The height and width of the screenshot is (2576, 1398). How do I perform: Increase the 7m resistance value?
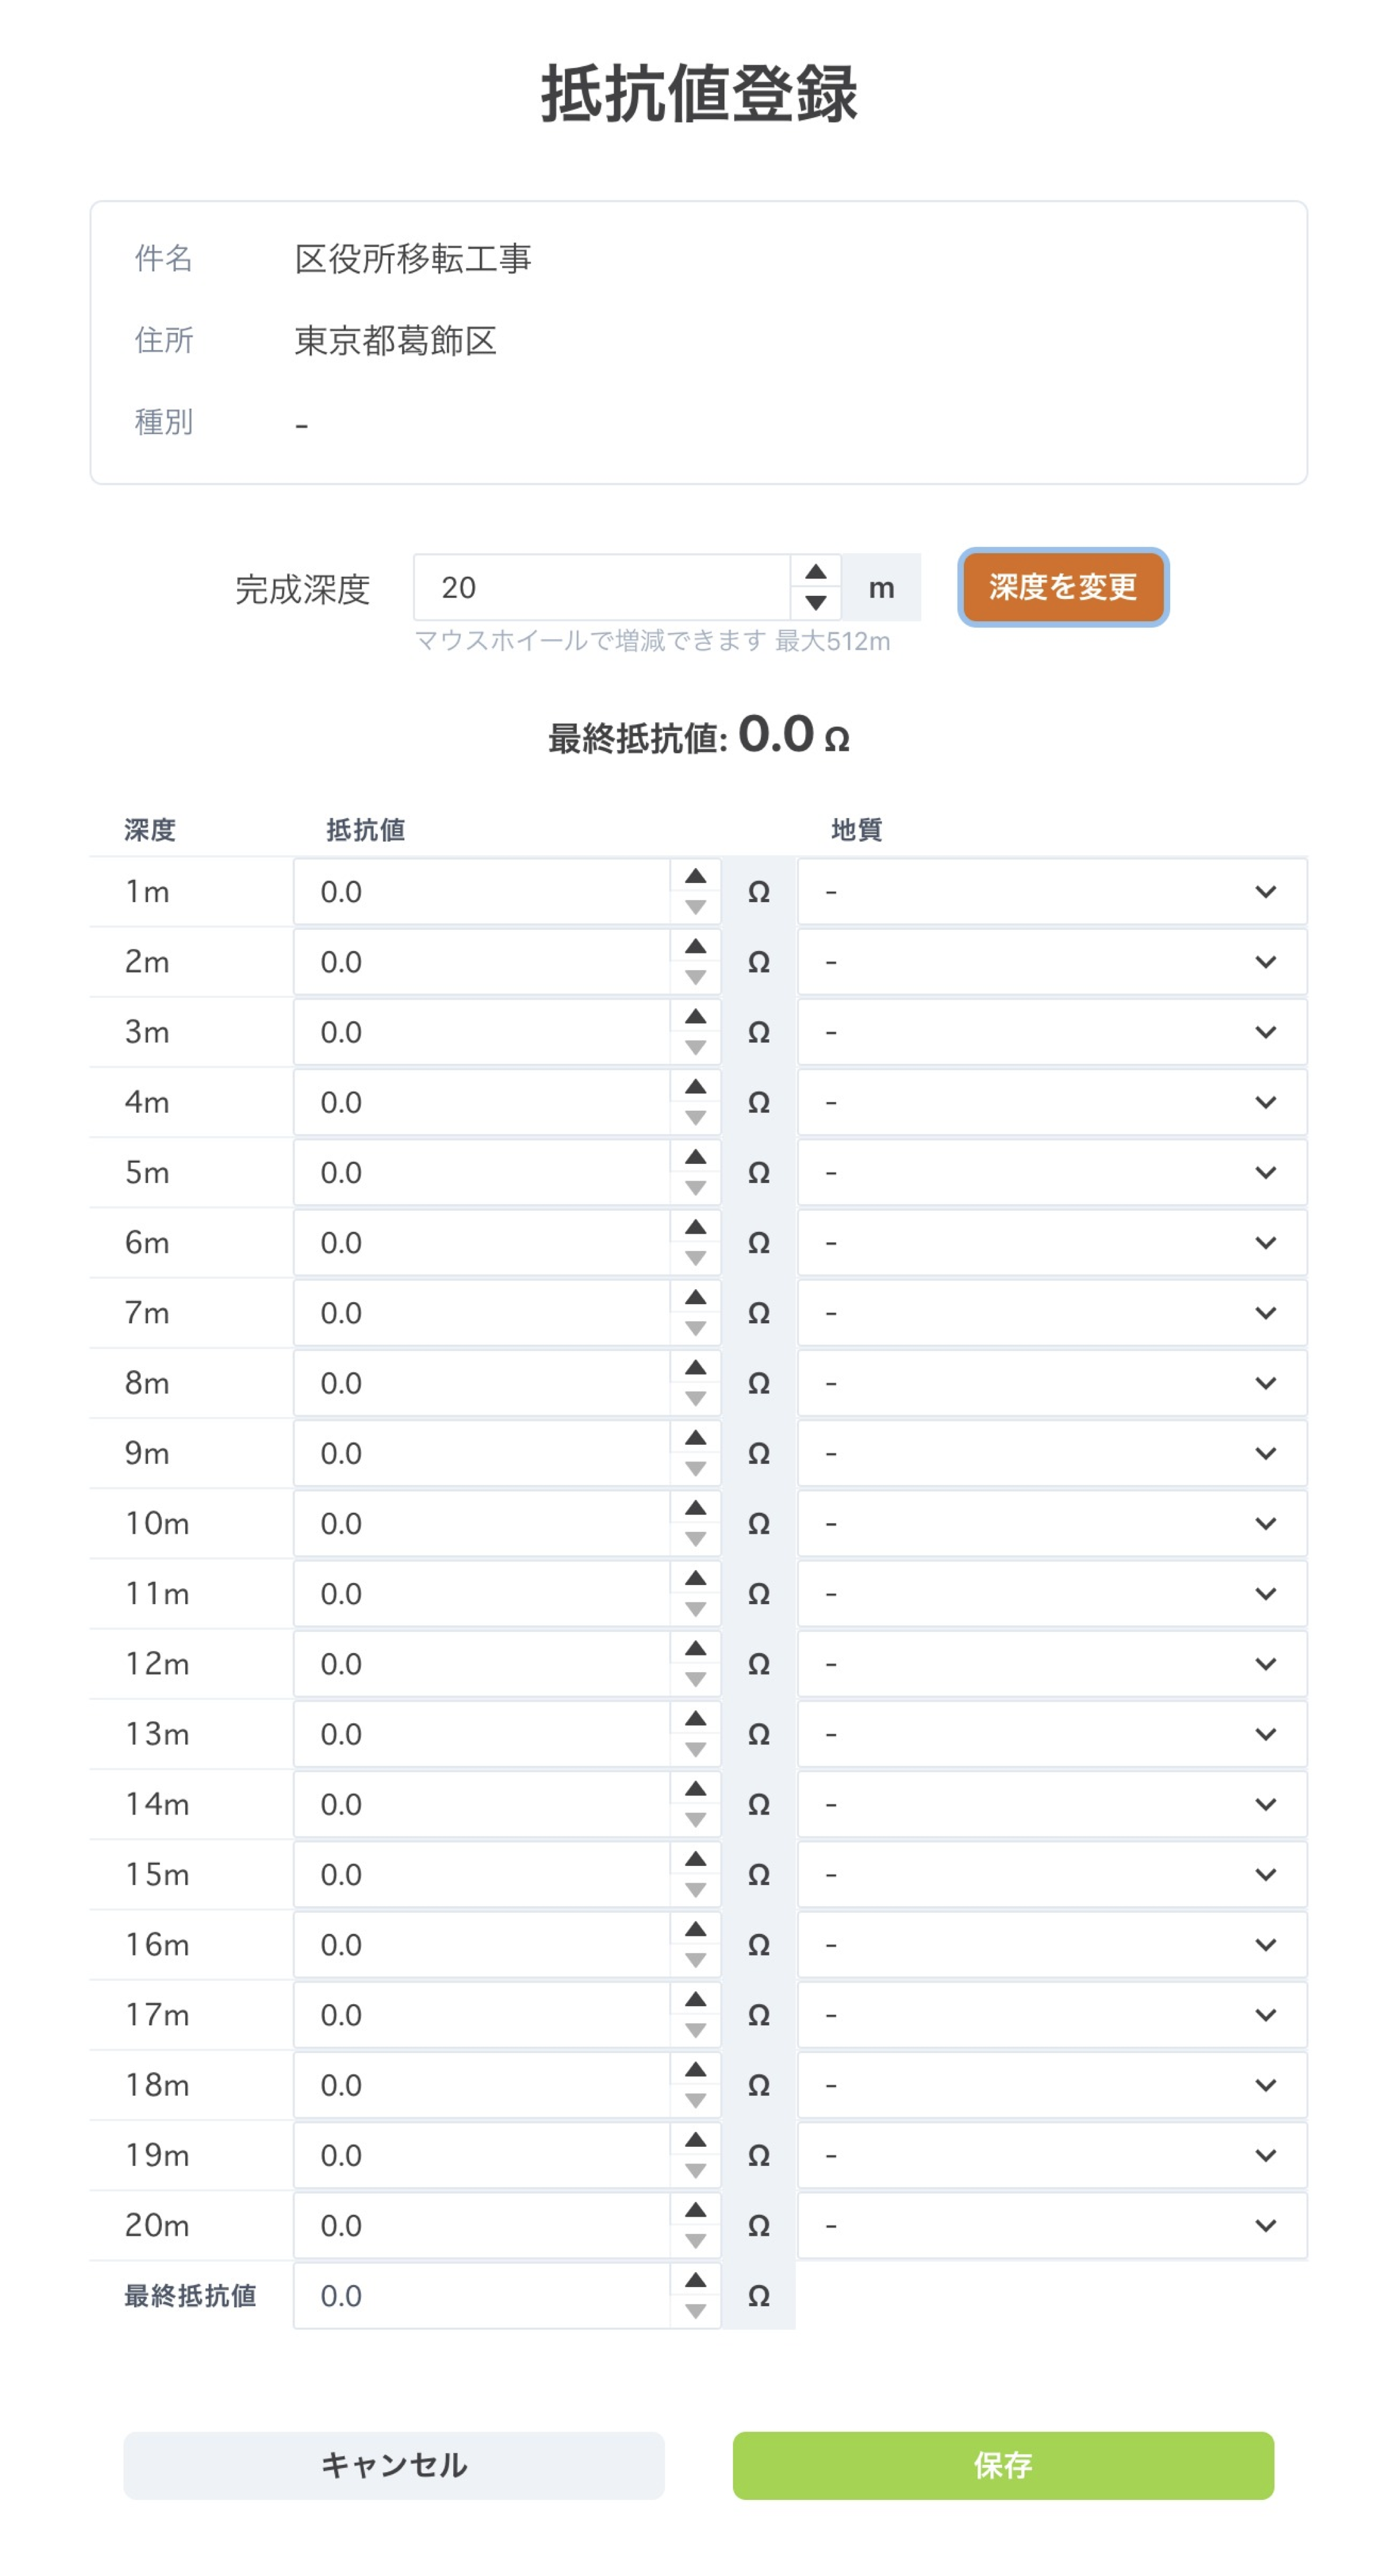pyautogui.click(x=695, y=1298)
